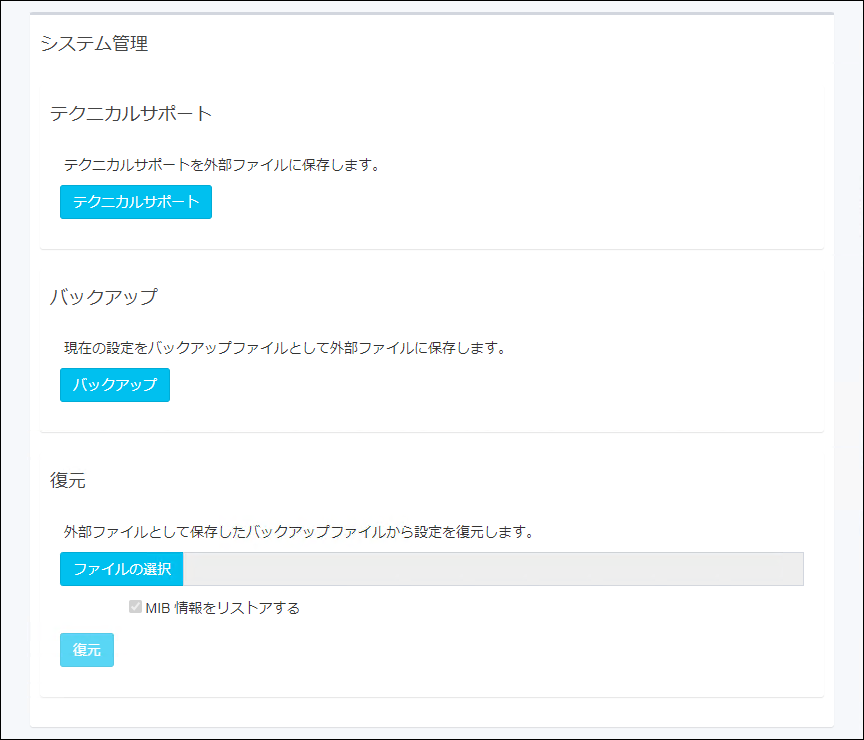
Task: Select the システム管理 page title
Action: [x=94, y=44]
